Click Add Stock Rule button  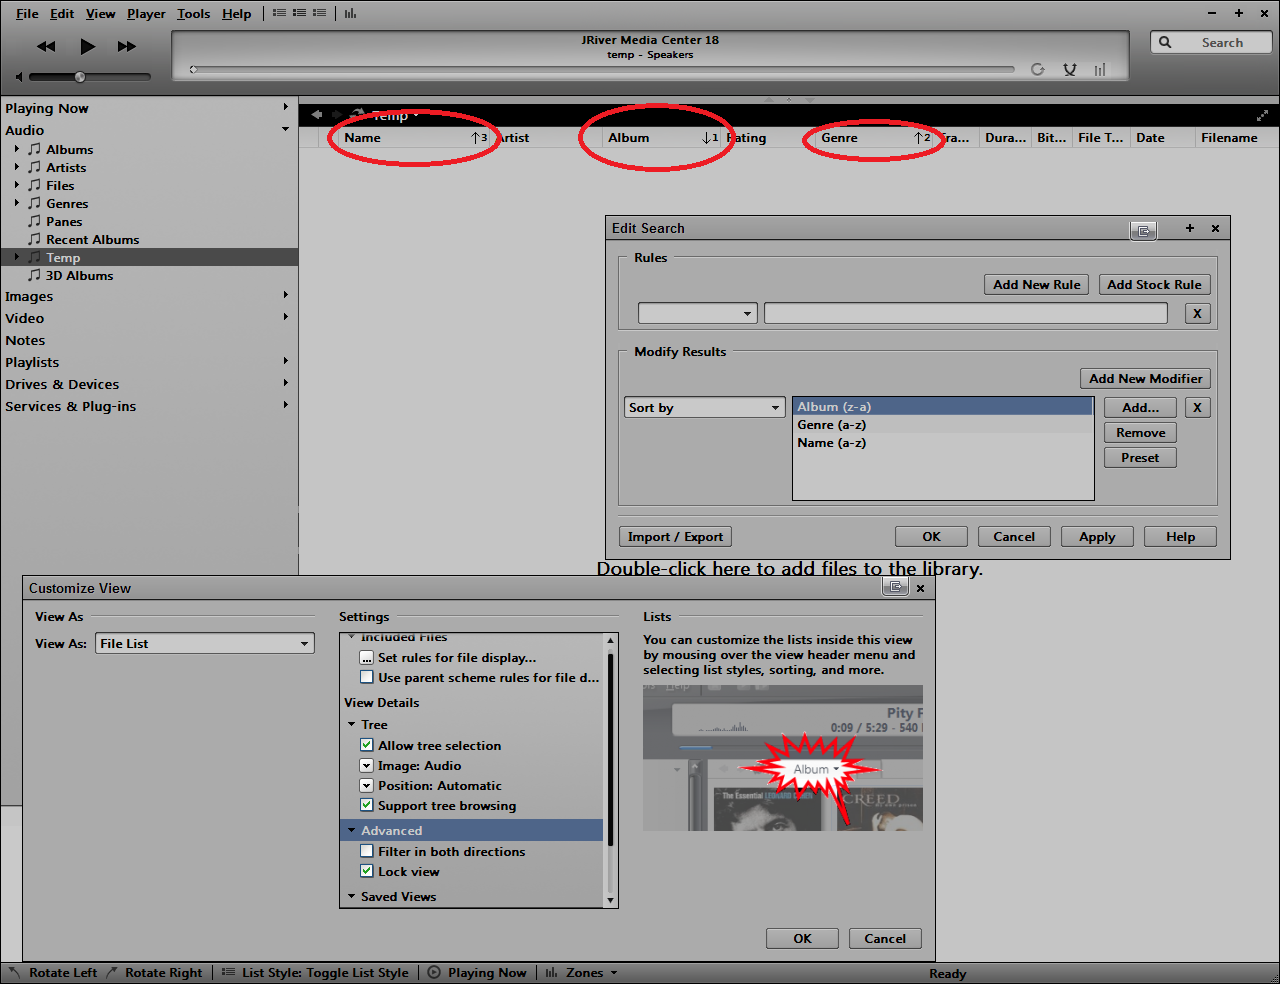[x=1154, y=284]
